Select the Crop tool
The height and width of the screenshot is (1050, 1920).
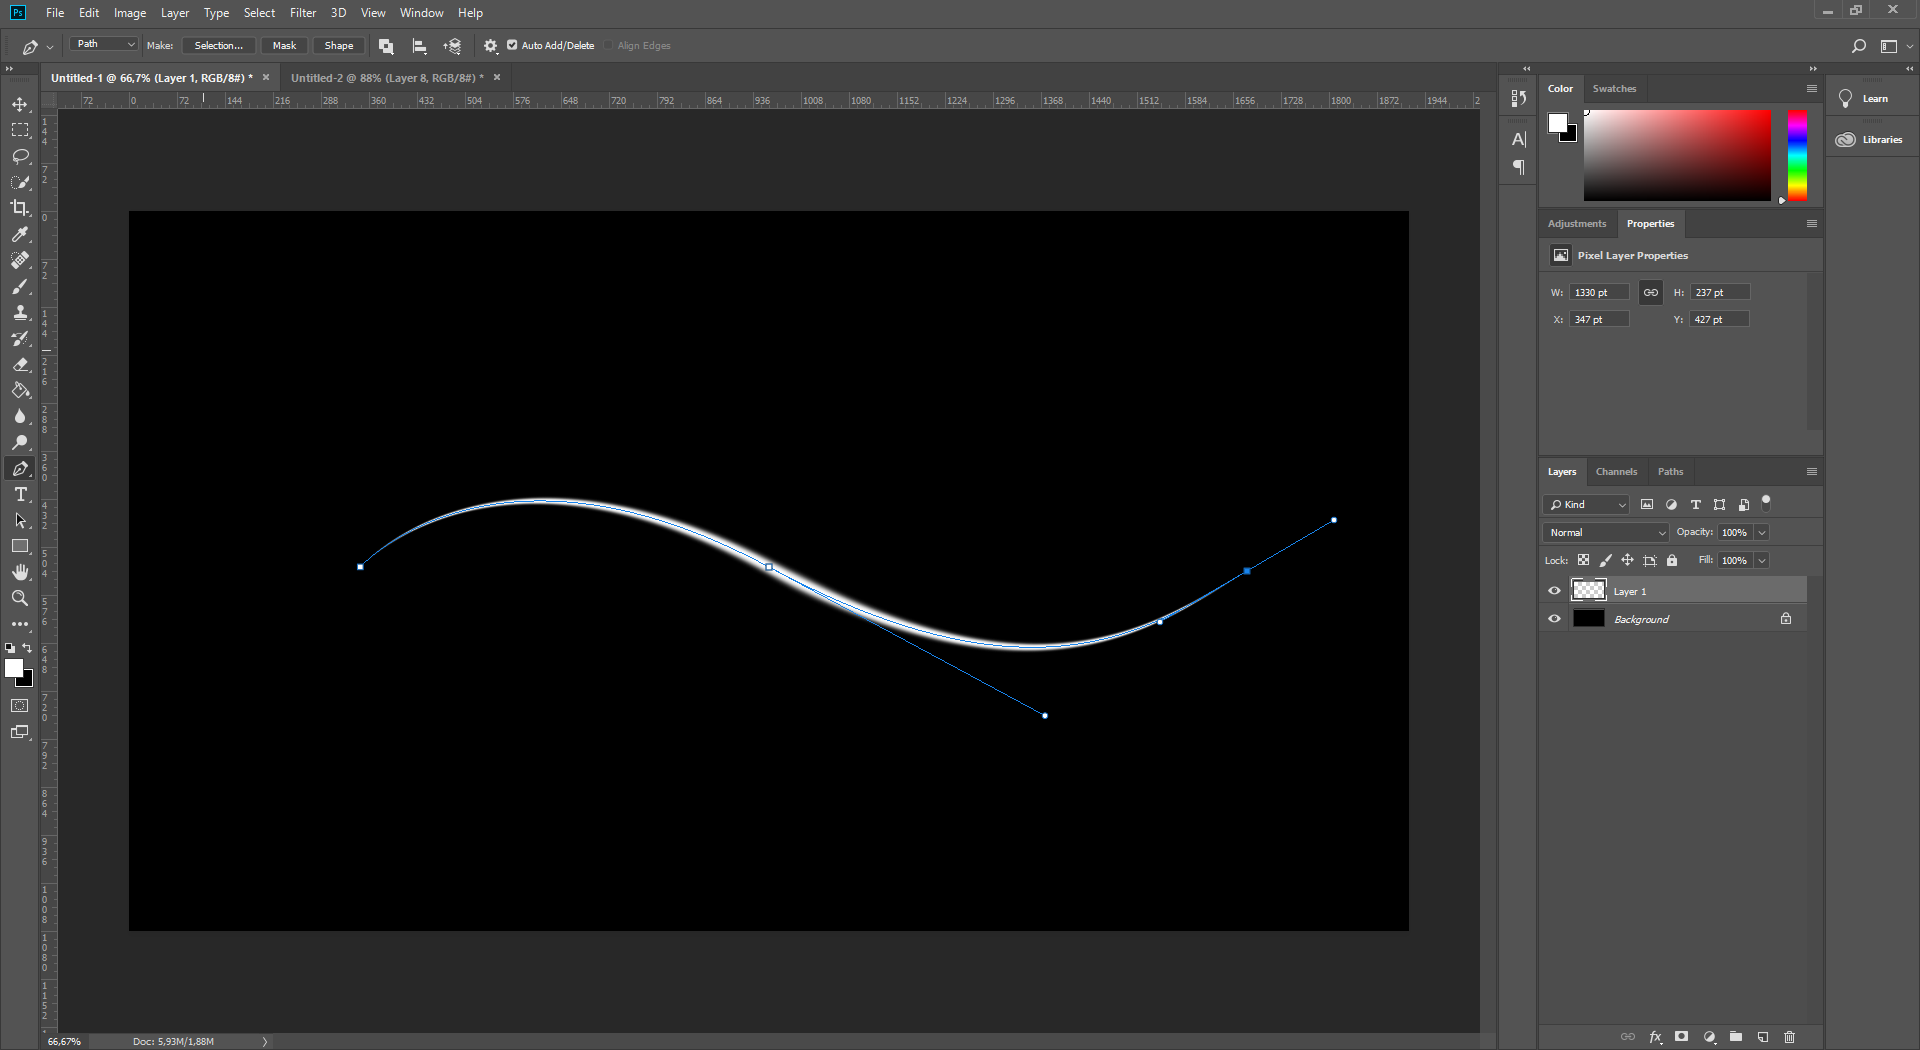coord(20,208)
